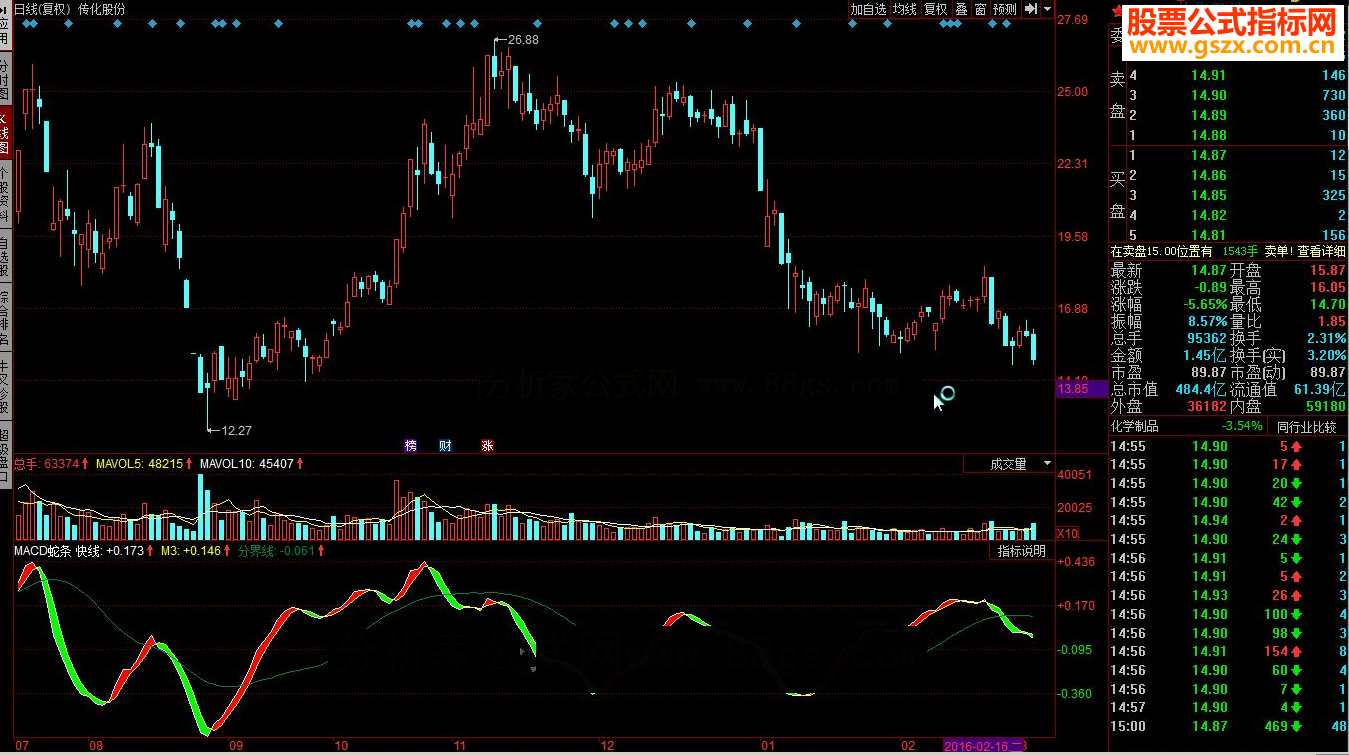Screen dimensions: 1349x755
Task: Click the 最新 price value 14.87
Action: pos(1208,270)
